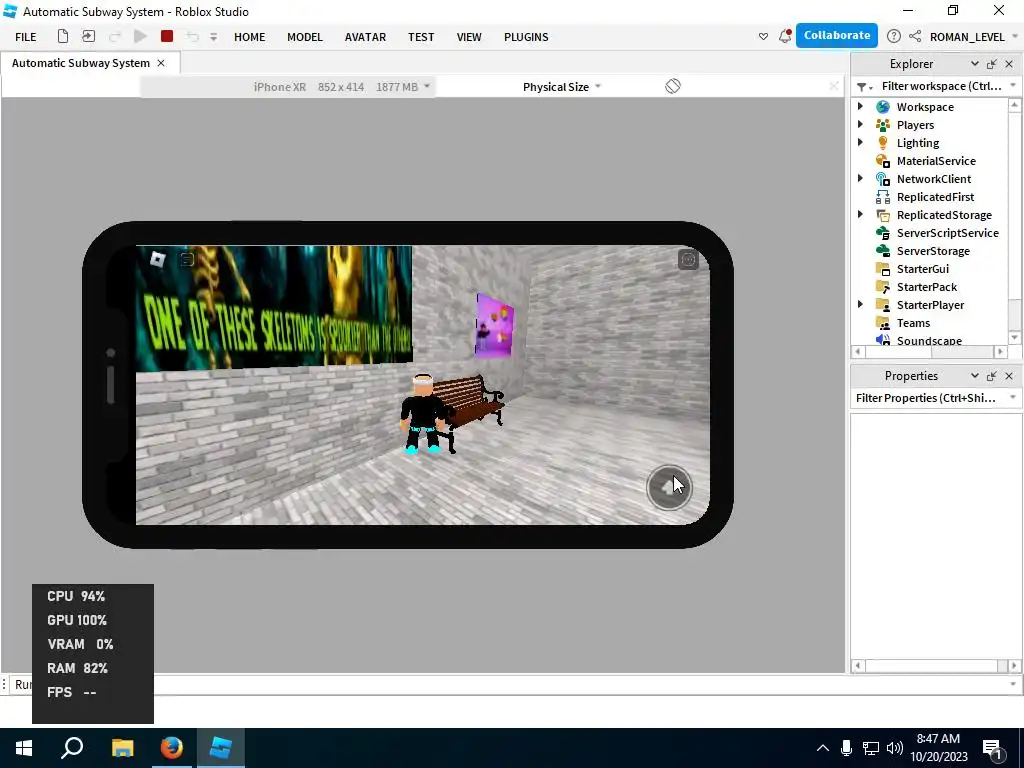Select the StarterPlayer folder icon

click(x=883, y=304)
